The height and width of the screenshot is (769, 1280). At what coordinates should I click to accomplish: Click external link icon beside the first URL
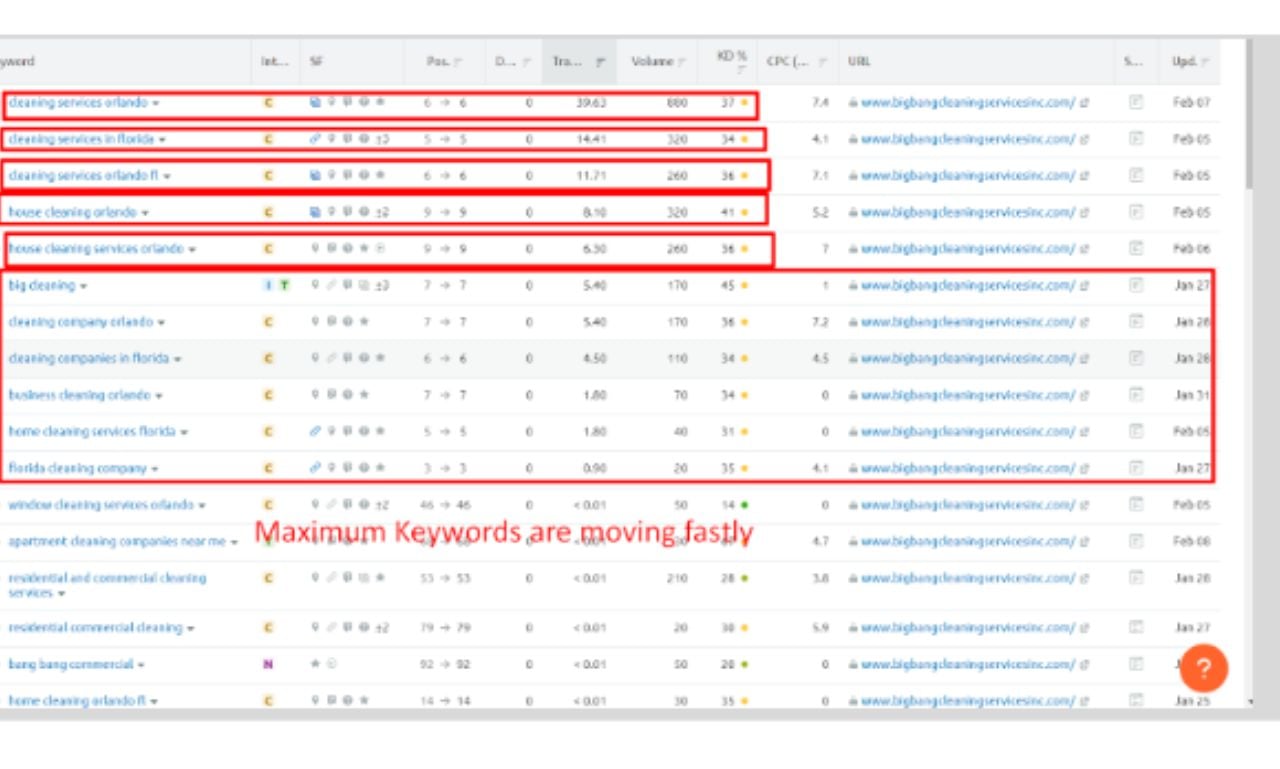click(1086, 102)
